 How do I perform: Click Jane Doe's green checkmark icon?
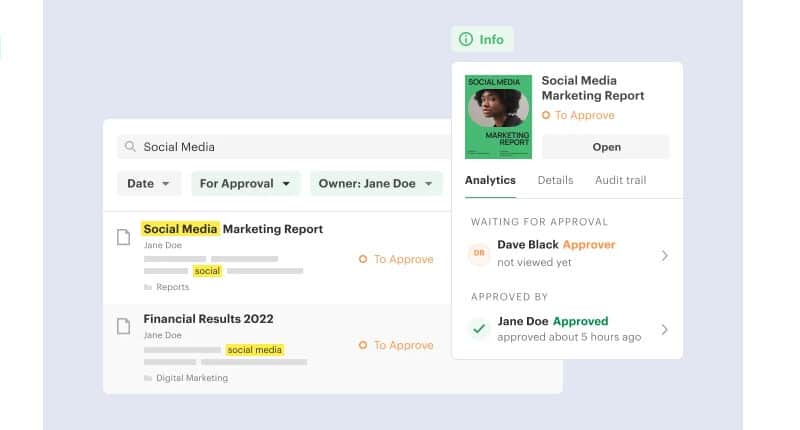(479, 328)
